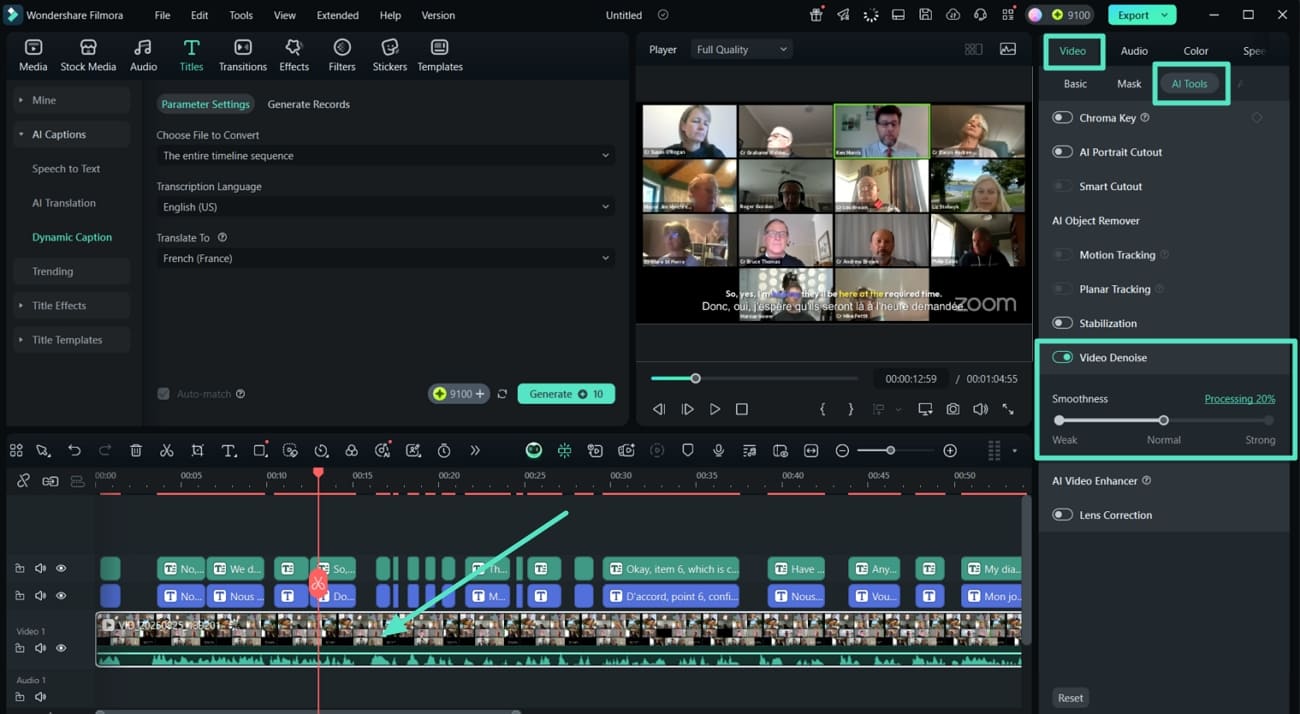
Task: Open the Filters library
Action: [x=342, y=55]
